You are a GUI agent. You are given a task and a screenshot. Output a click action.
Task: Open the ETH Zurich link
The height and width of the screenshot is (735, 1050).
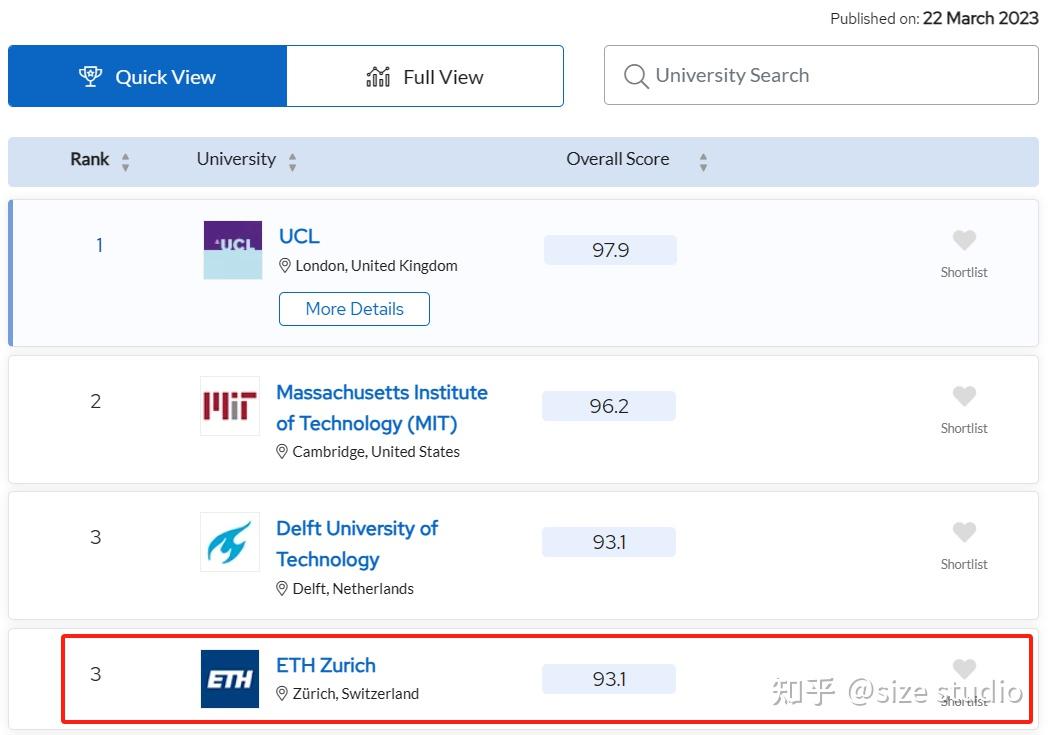[326, 665]
